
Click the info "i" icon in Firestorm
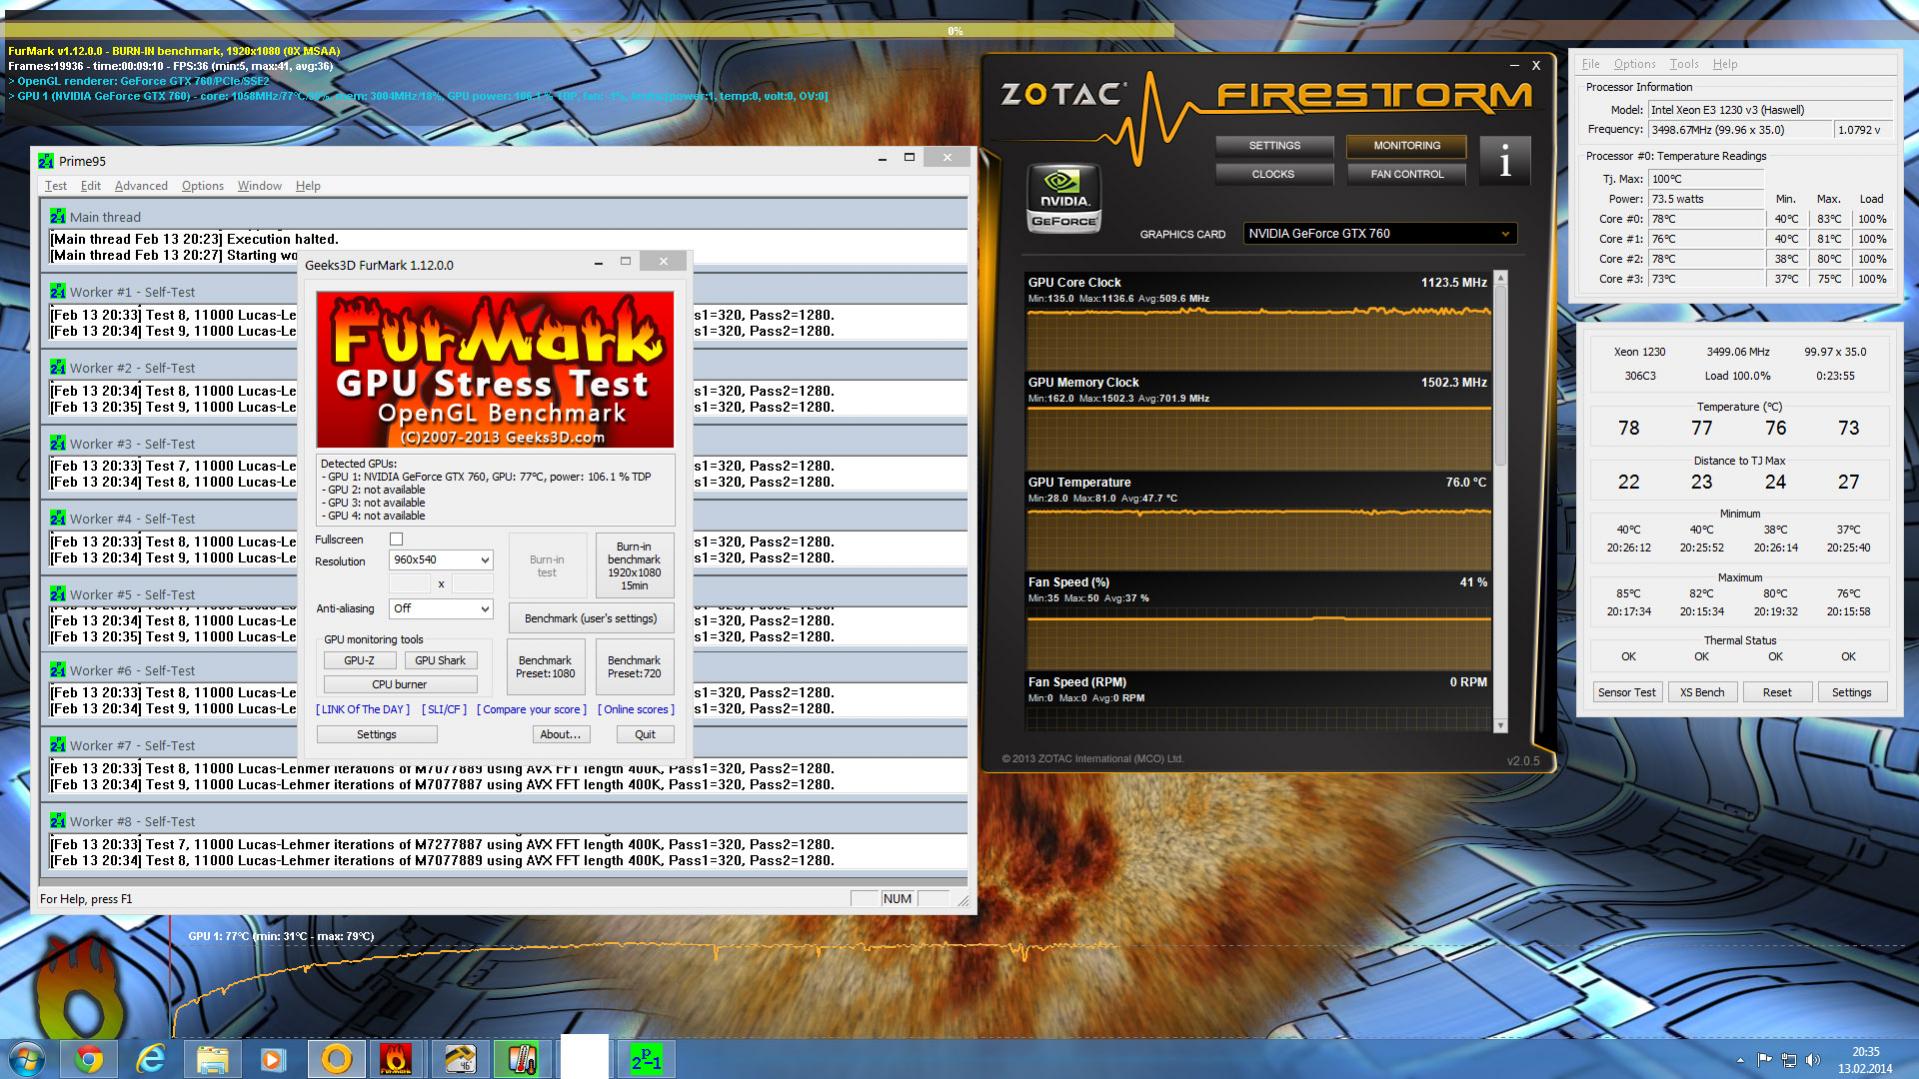[x=1504, y=160]
